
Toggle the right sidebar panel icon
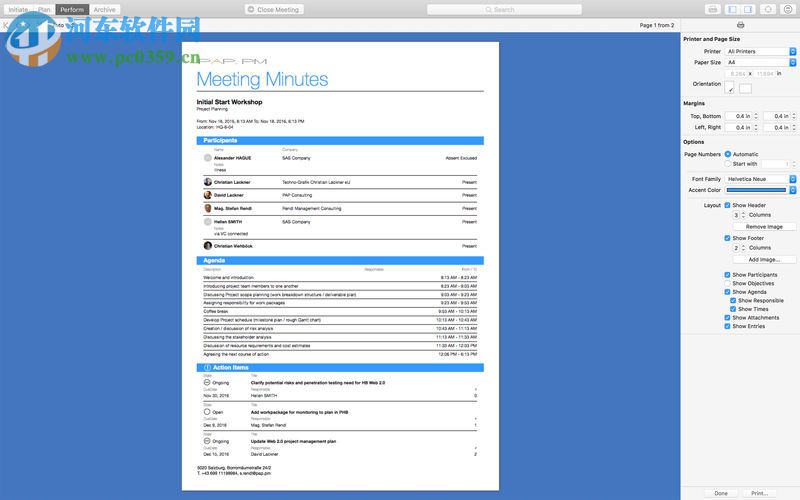[x=748, y=9]
